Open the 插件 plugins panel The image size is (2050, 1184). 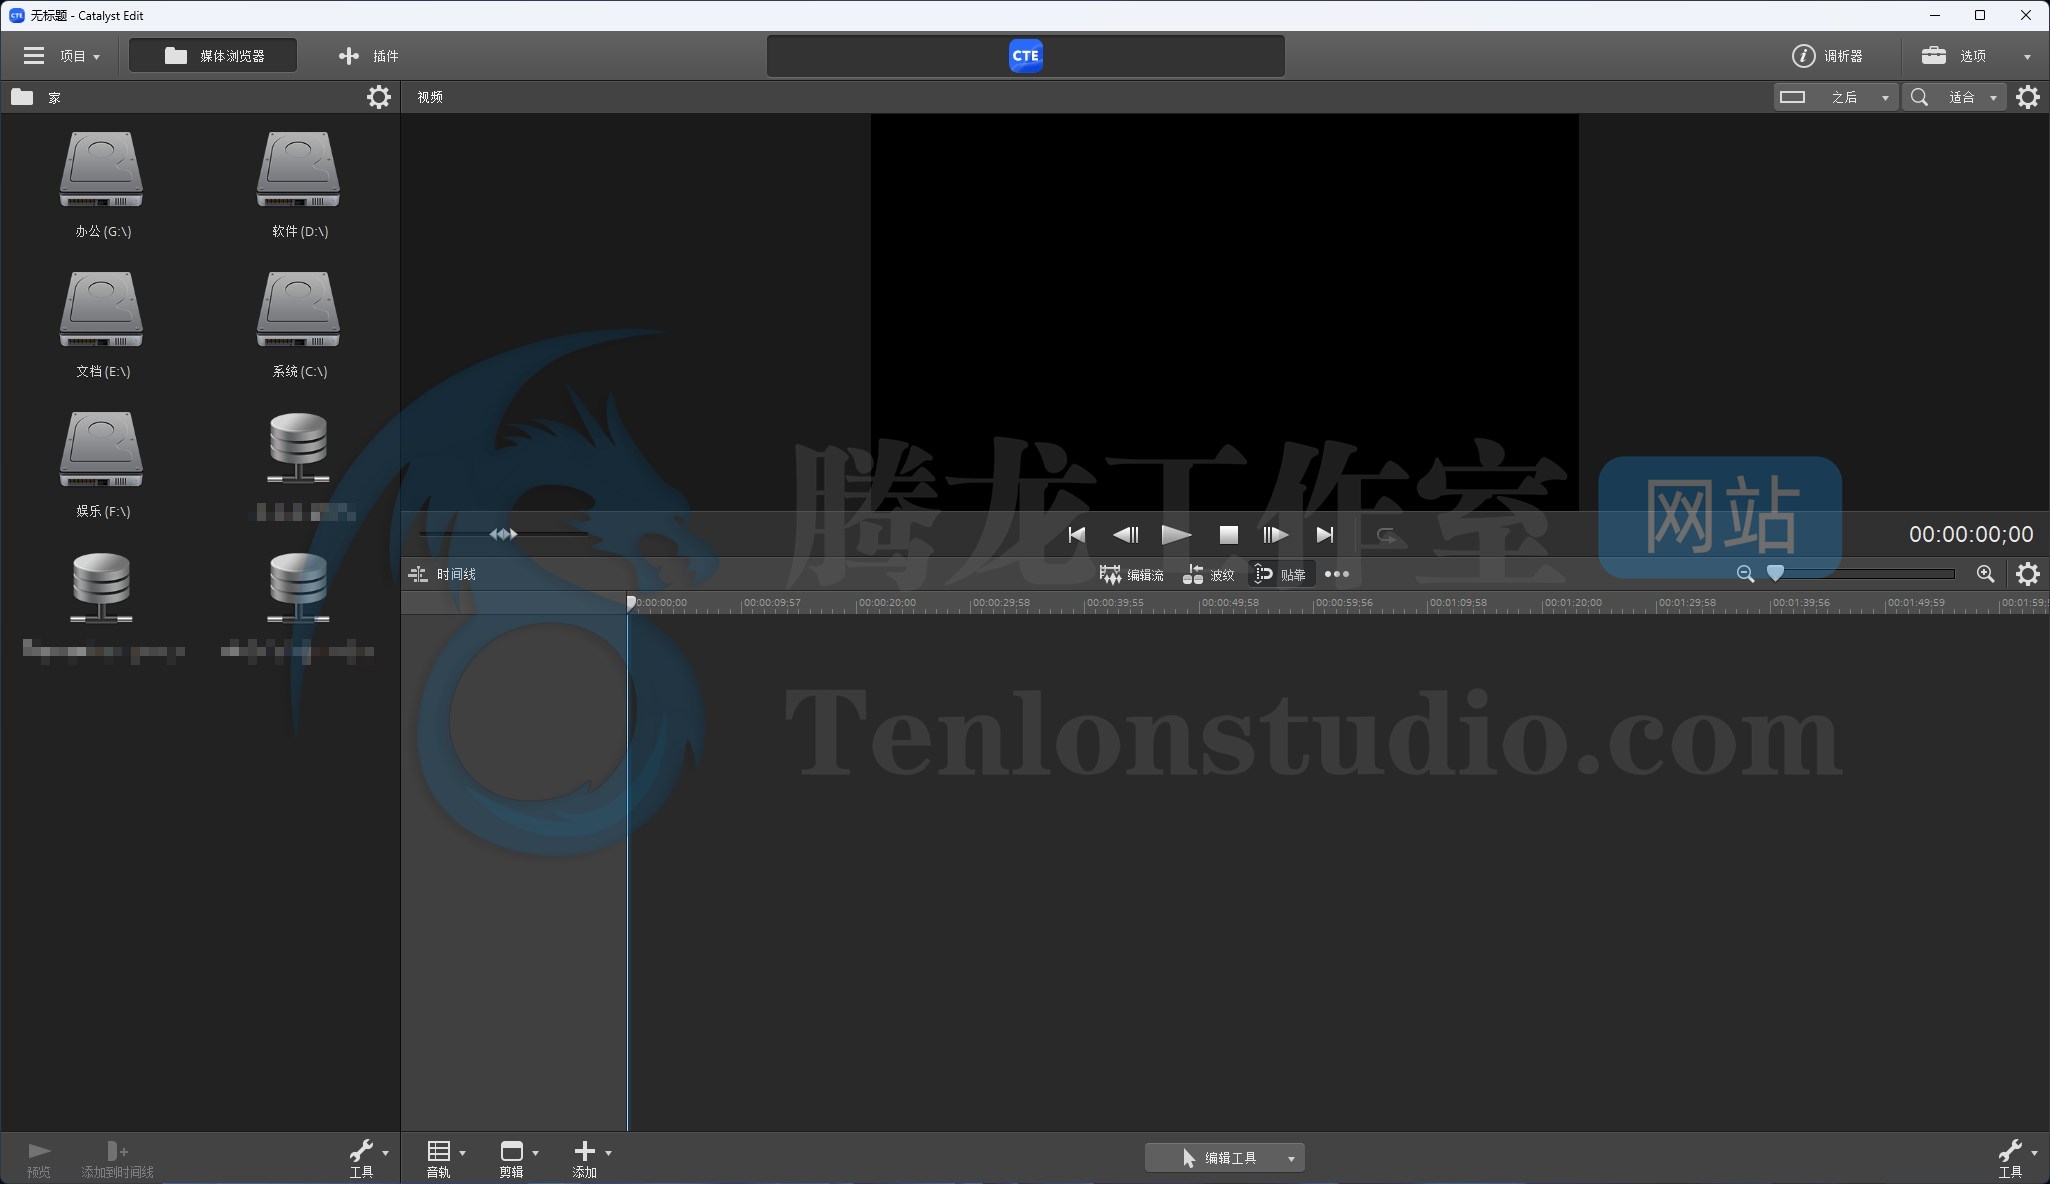[x=368, y=56]
